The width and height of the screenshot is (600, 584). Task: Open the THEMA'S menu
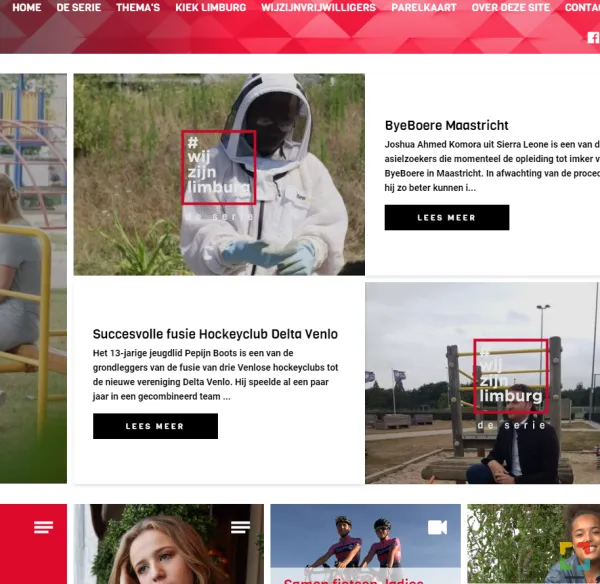[x=138, y=8]
